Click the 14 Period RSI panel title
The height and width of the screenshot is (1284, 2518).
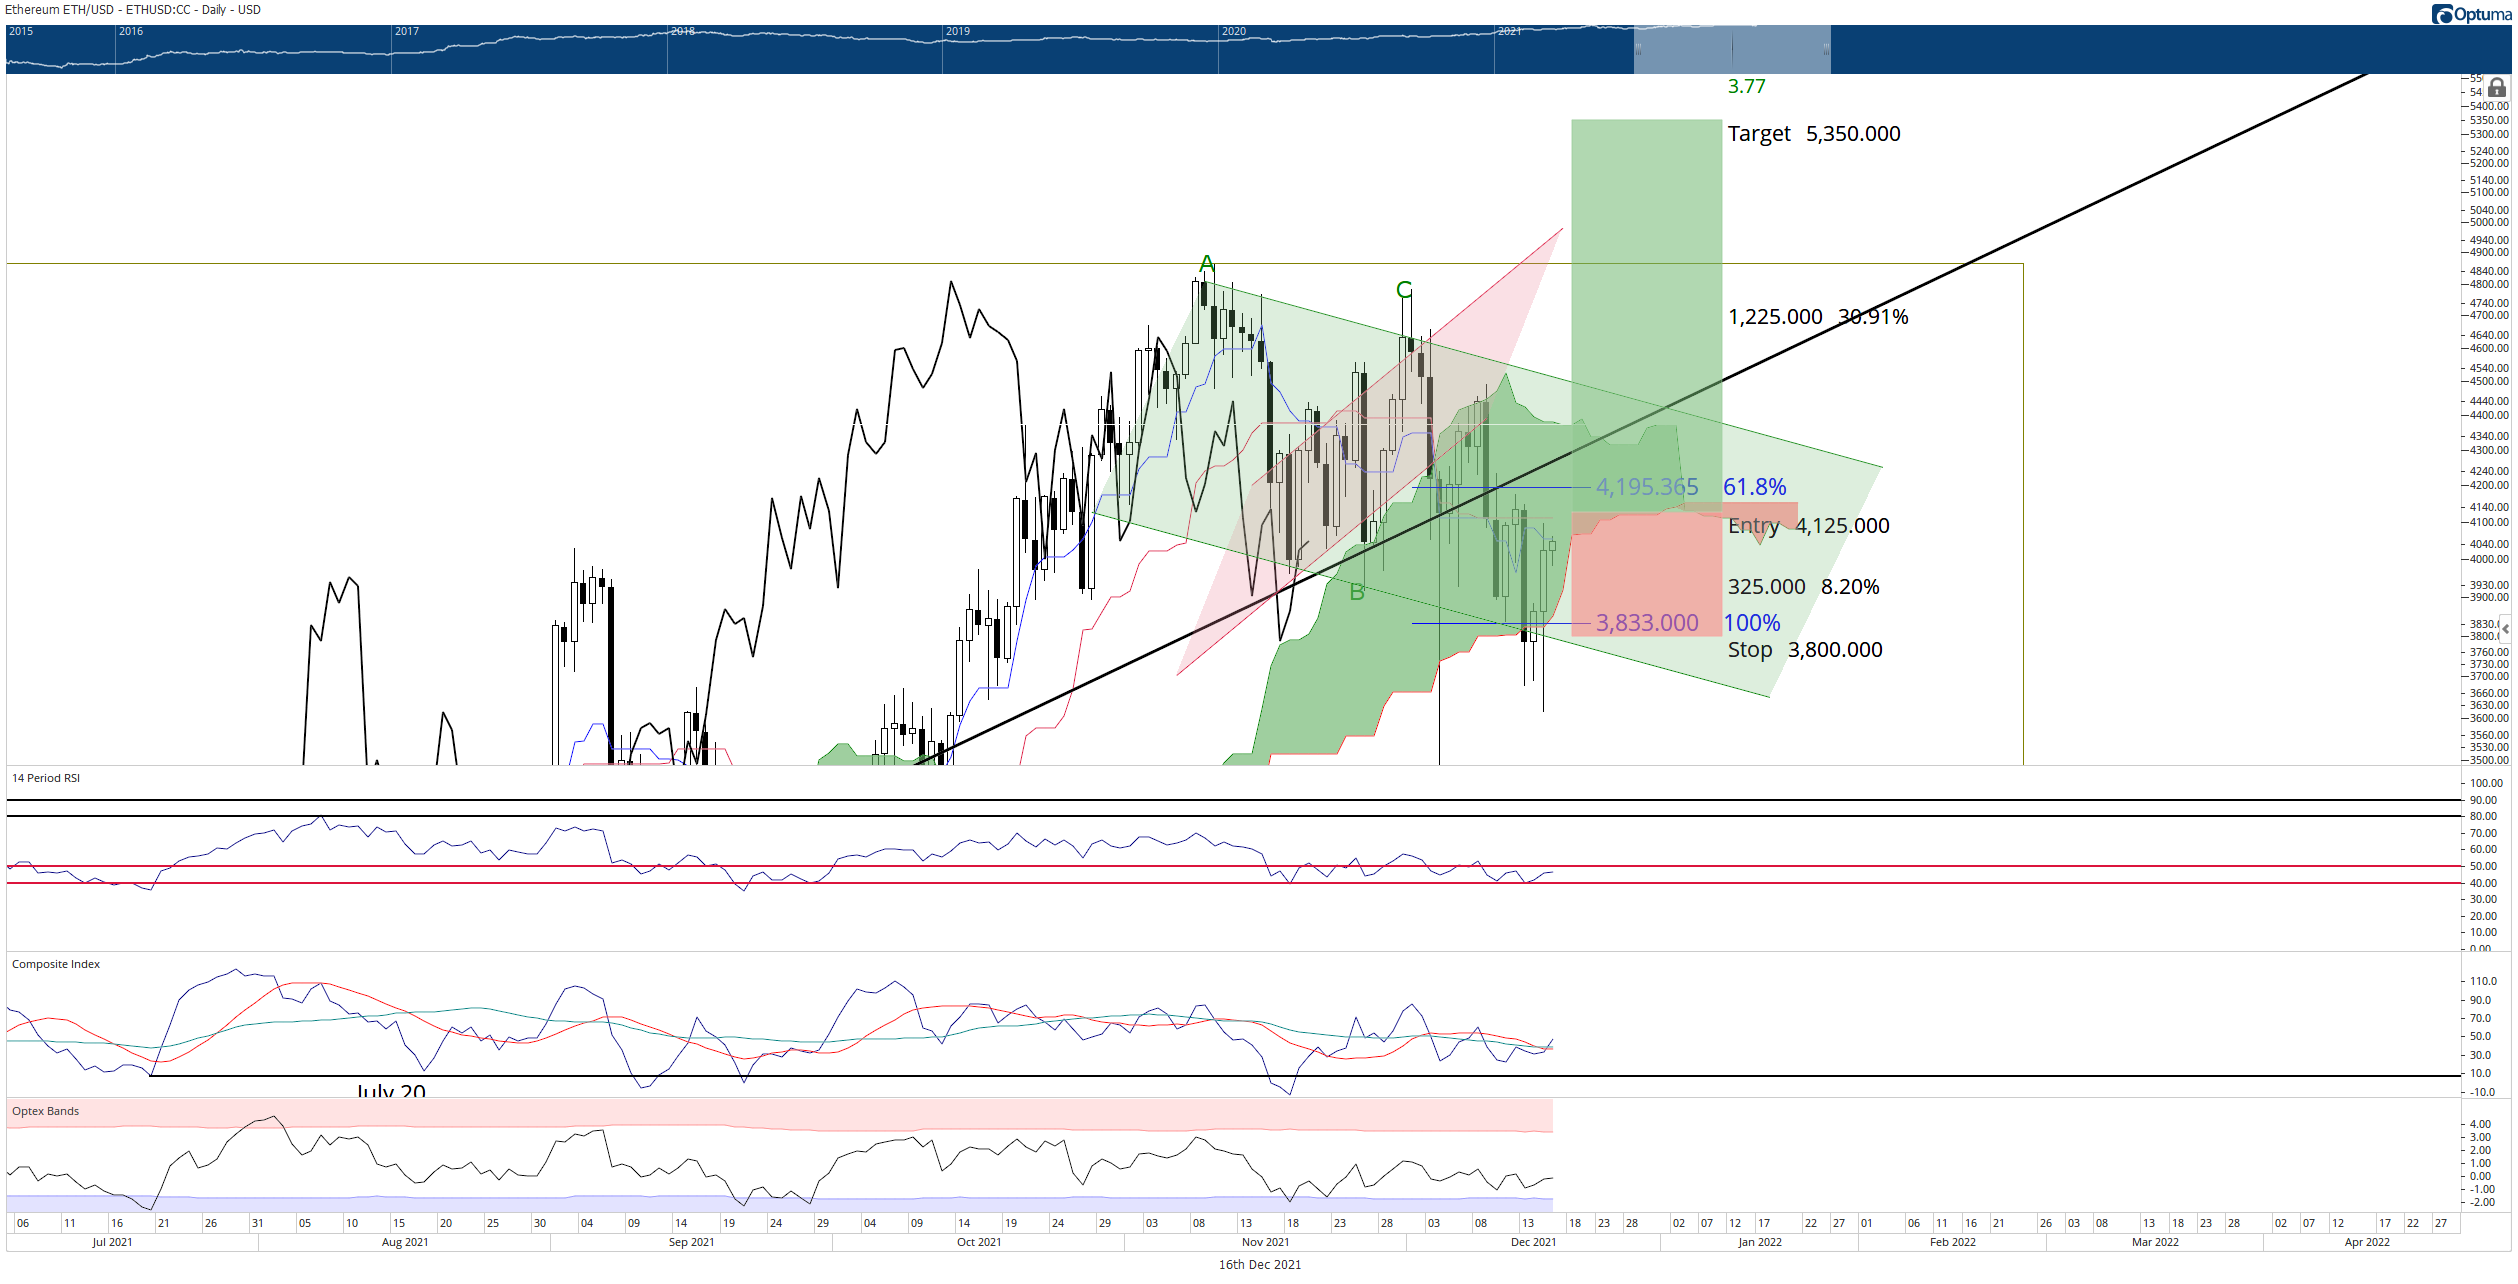(46, 778)
